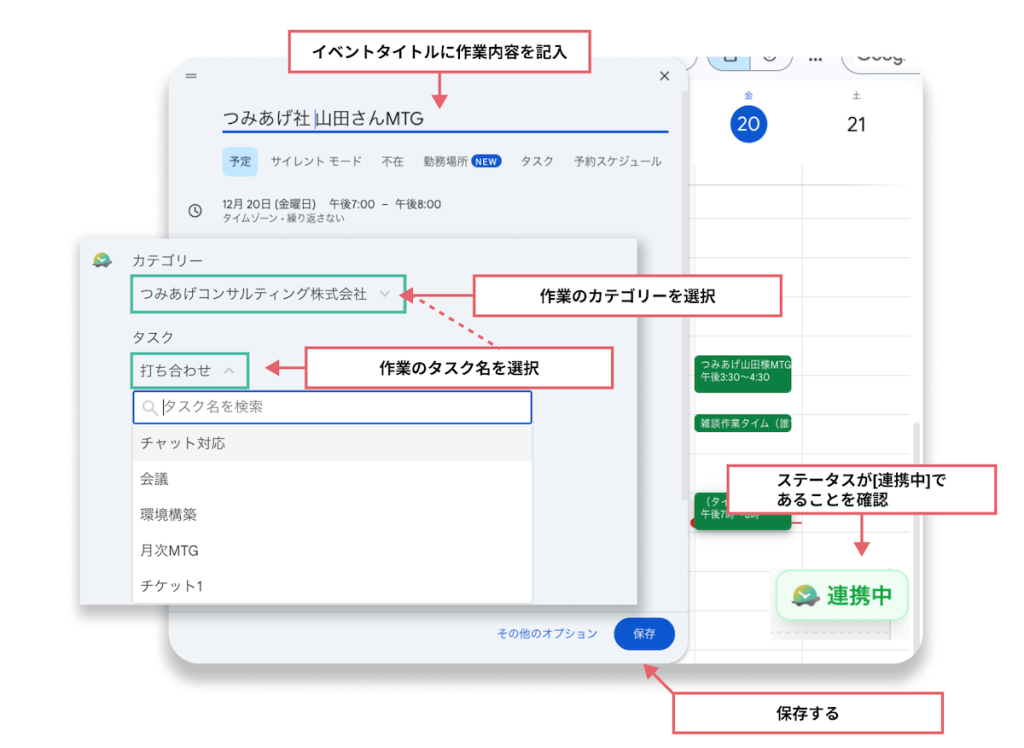
Task: Select the 予約スケジュール tab
Action: [x=617, y=161]
